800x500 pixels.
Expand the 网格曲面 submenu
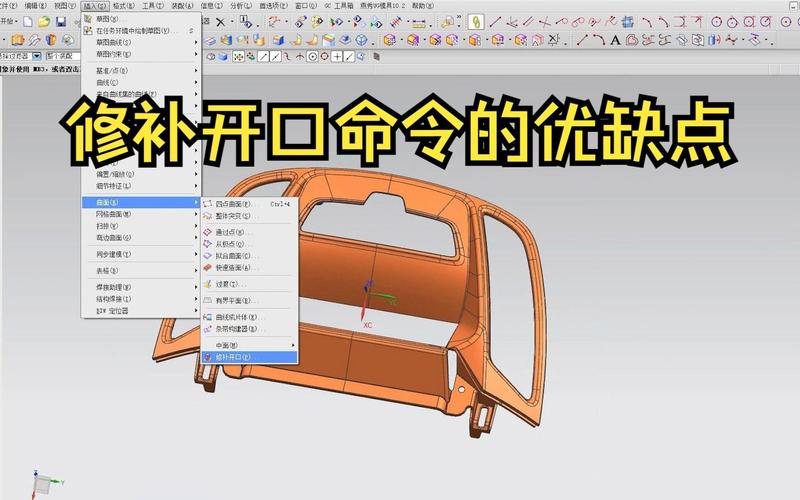click(x=141, y=214)
